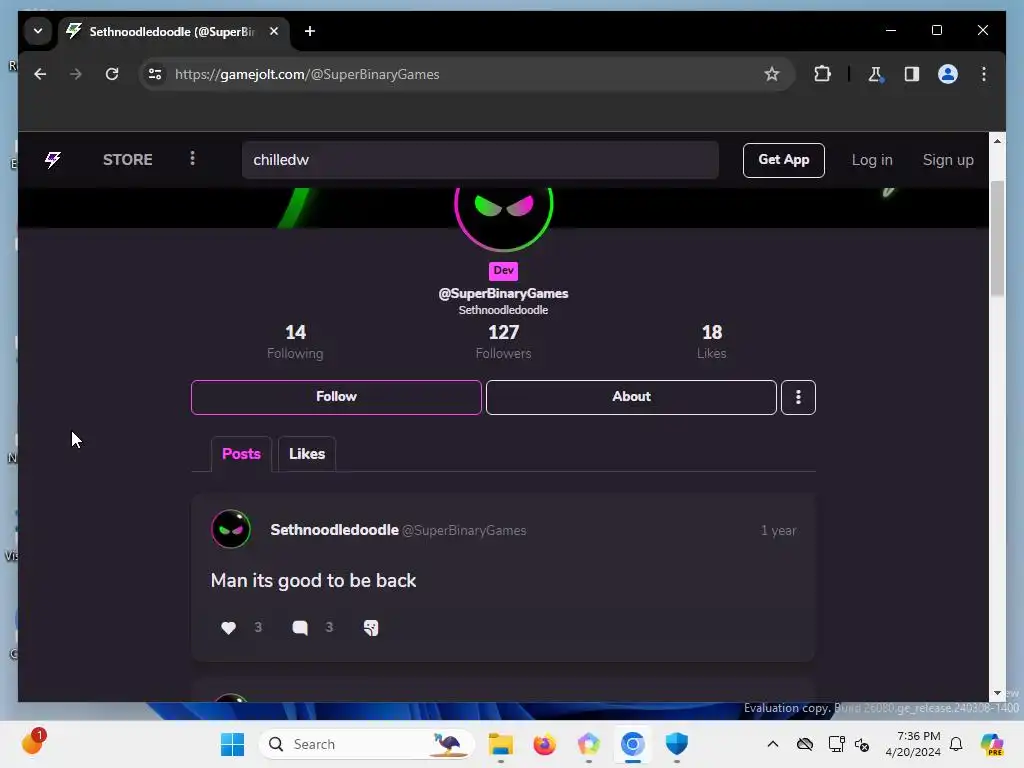This screenshot has height=768, width=1024.
Task: Toggle the browser side panel
Action: pyautogui.click(x=912, y=74)
